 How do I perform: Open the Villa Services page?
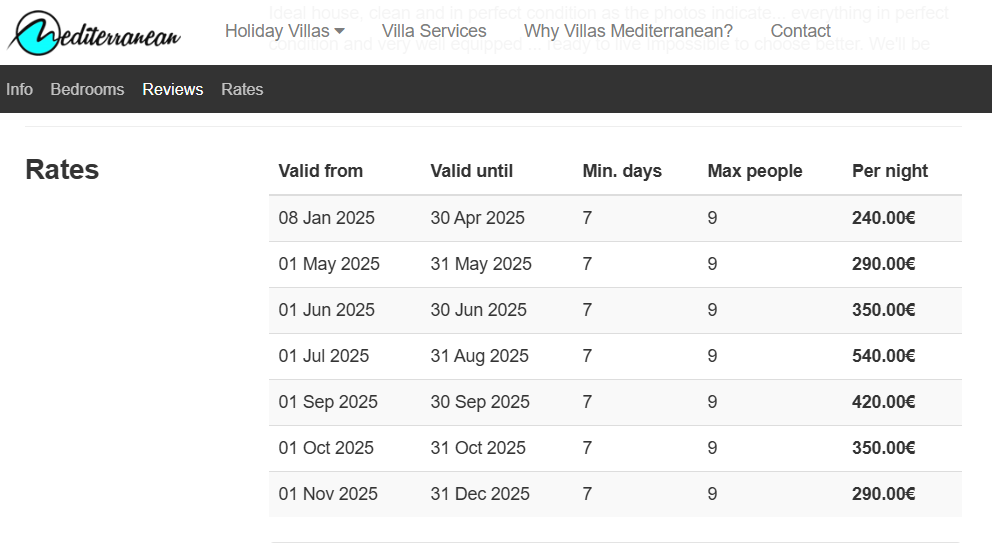[434, 31]
